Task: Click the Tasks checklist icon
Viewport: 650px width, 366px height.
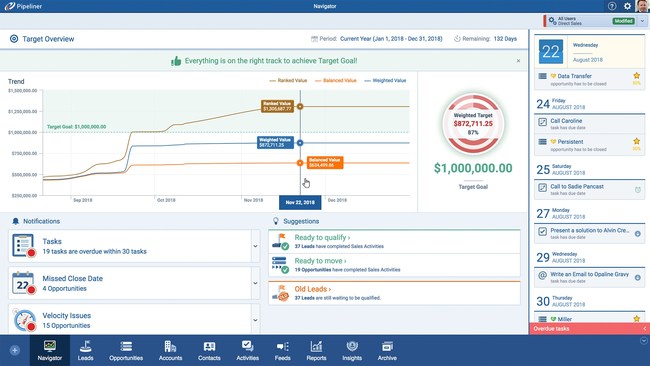Action: (x=24, y=246)
